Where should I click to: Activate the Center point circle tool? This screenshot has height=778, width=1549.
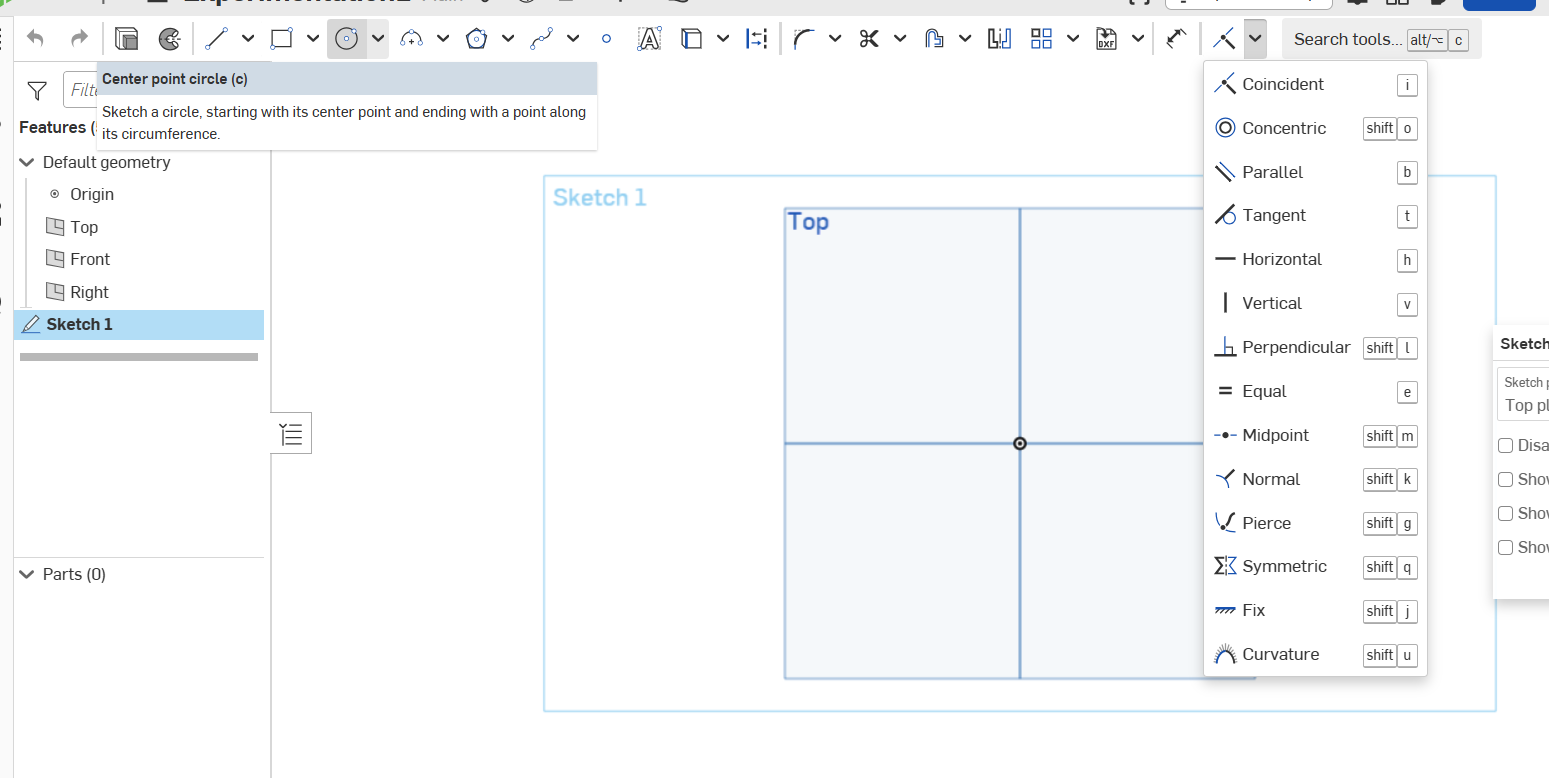[x=346, y=39]
